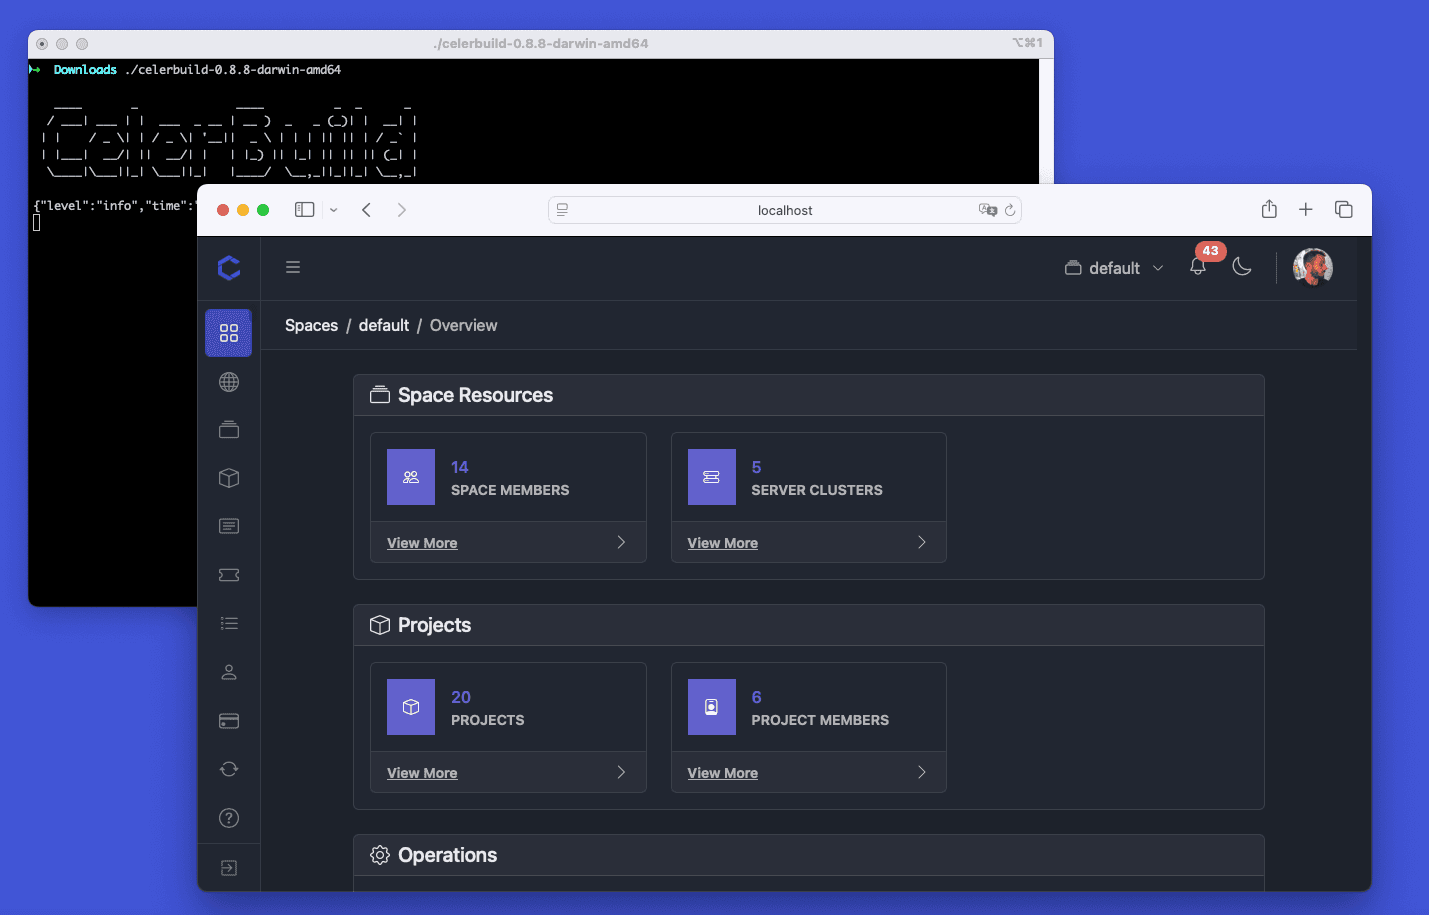Click the Overview breadcrumb text

[x=463, y=325]
